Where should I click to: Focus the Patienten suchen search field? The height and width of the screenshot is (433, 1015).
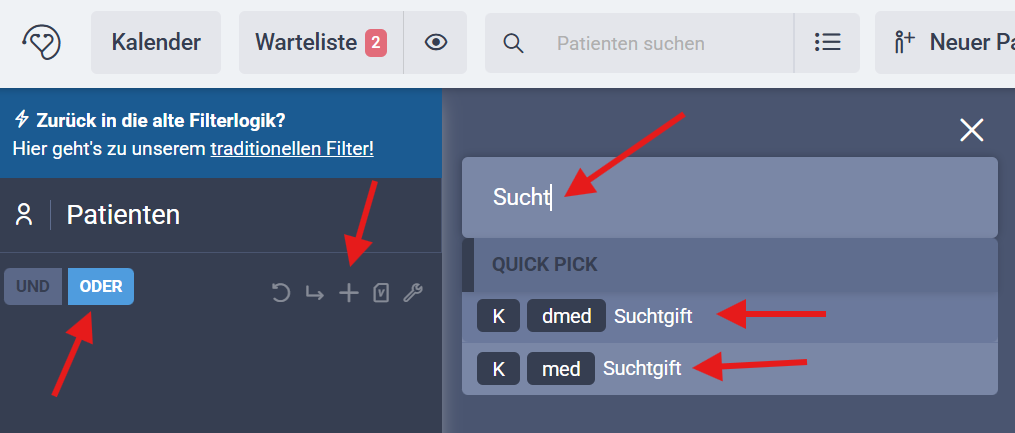[660, 43]
